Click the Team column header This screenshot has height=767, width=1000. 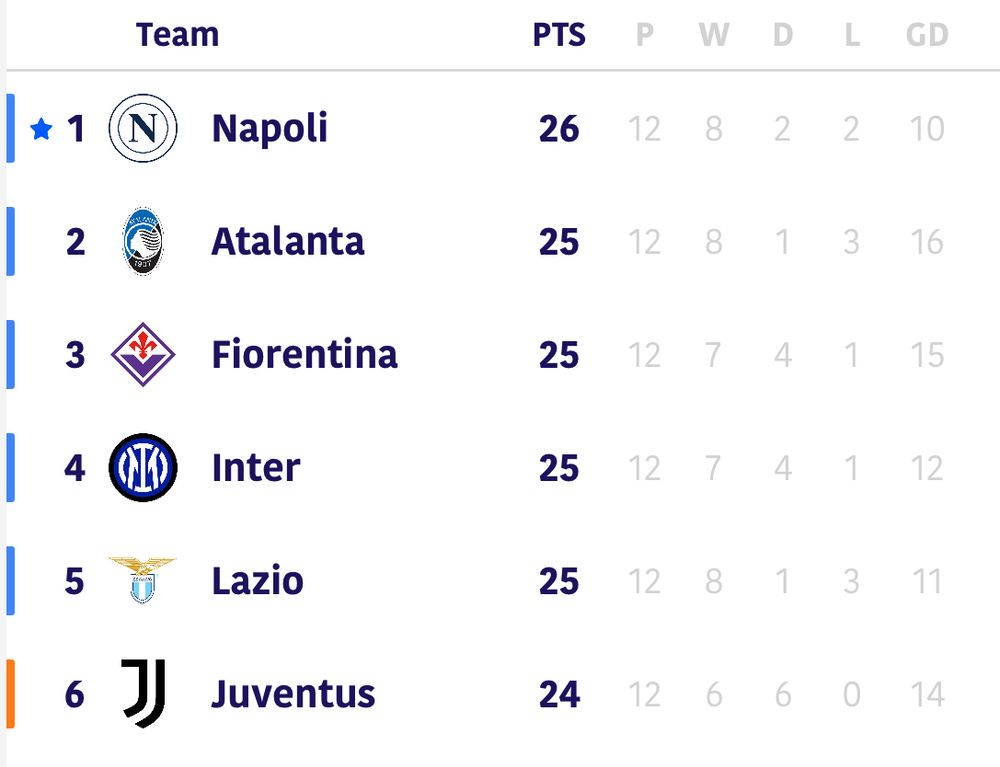click(177, 35)
